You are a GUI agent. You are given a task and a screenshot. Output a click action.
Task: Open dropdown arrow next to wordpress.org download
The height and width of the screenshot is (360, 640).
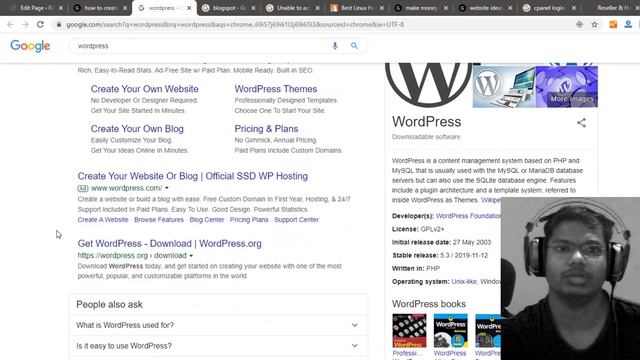[191, 256]
